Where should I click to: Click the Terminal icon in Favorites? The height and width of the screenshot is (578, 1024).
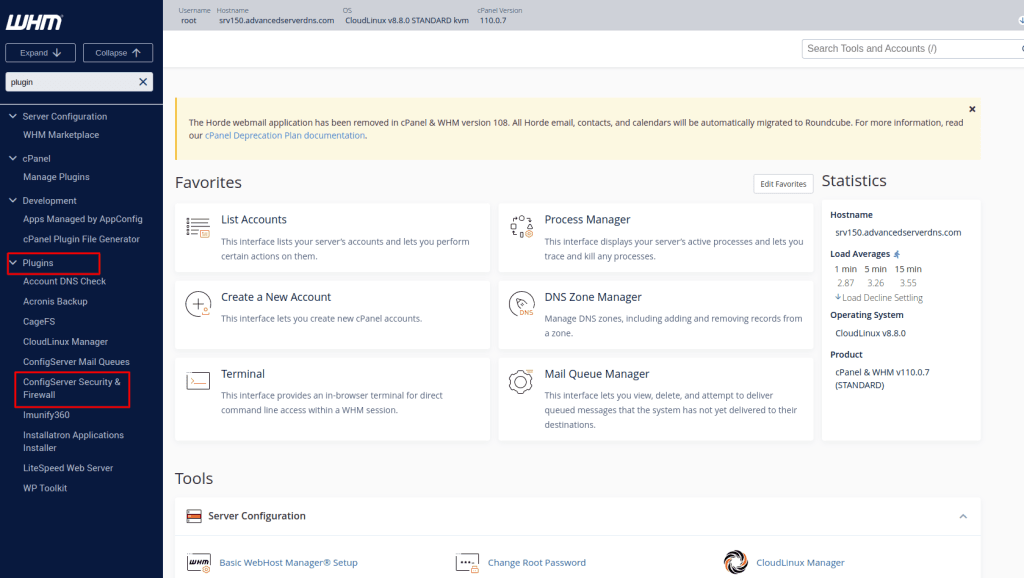198,381
